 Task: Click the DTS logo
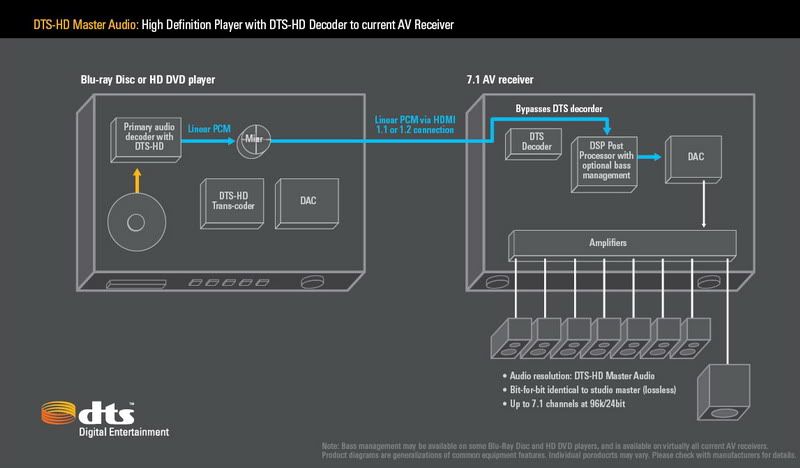88,413
